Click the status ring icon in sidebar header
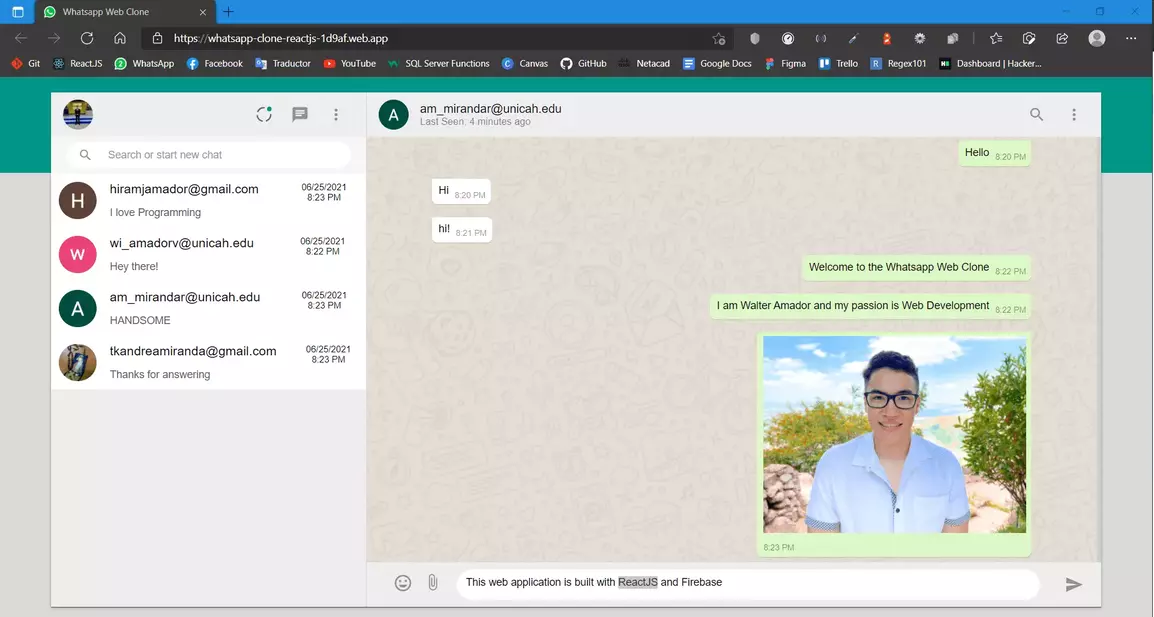 [x=264, y=115]
